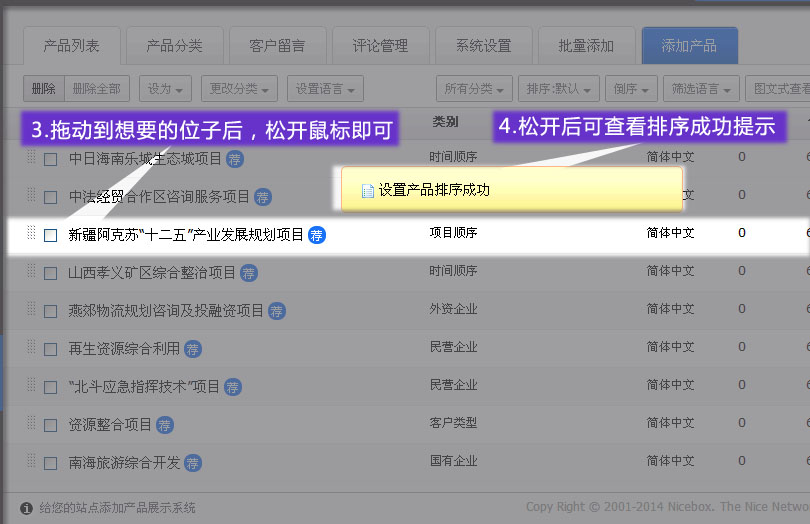Click the 荐 badge next to 中日海南乐城生态城项目
The width and height of the screenshot is (810, 524).
pyautogui.click(x=235, y=159)
